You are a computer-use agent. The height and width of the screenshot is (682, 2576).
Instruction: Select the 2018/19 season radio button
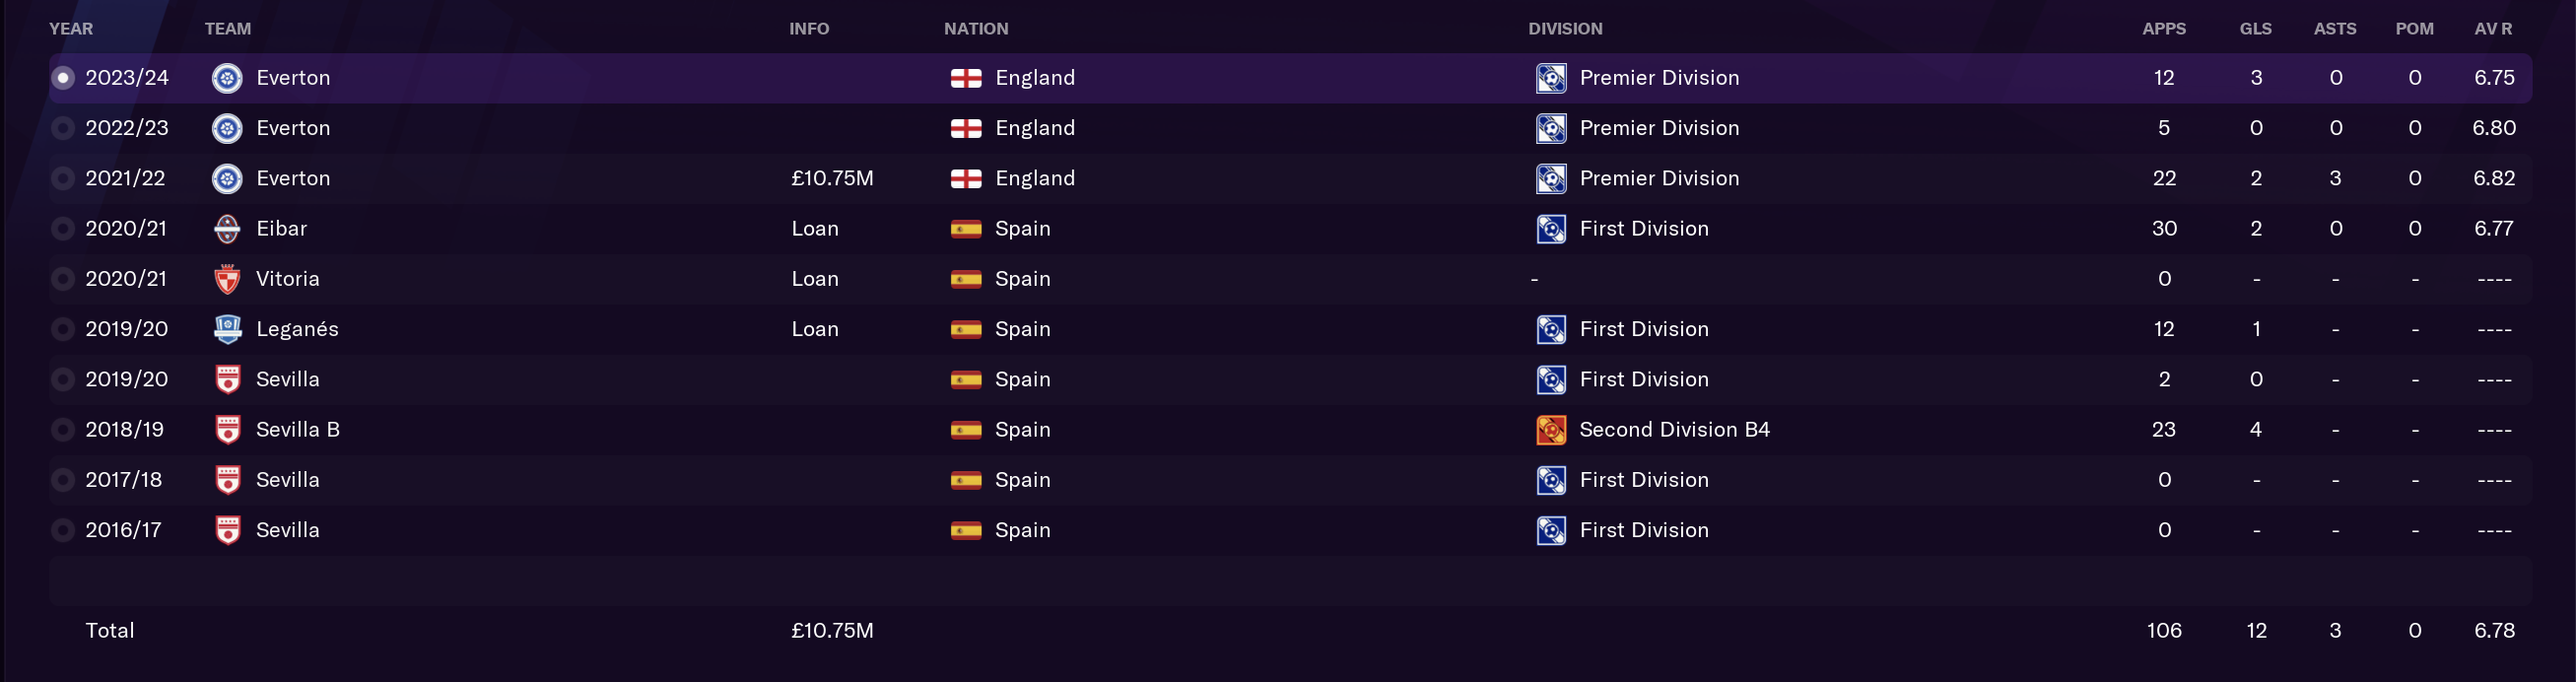[62, 430]
